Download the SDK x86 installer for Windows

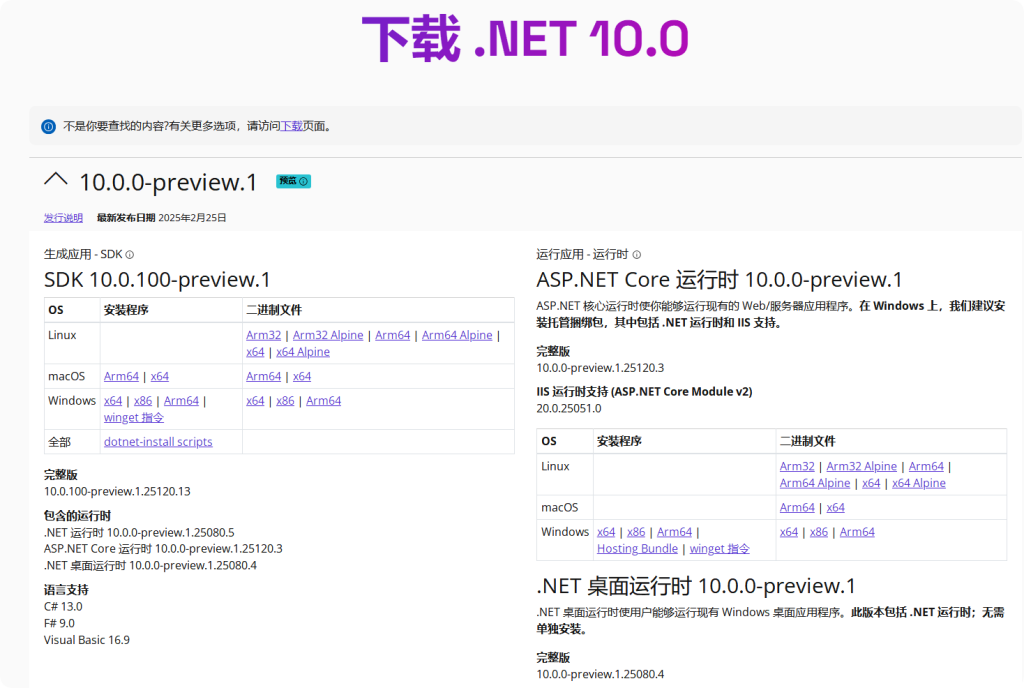click(x=143, y=400)
